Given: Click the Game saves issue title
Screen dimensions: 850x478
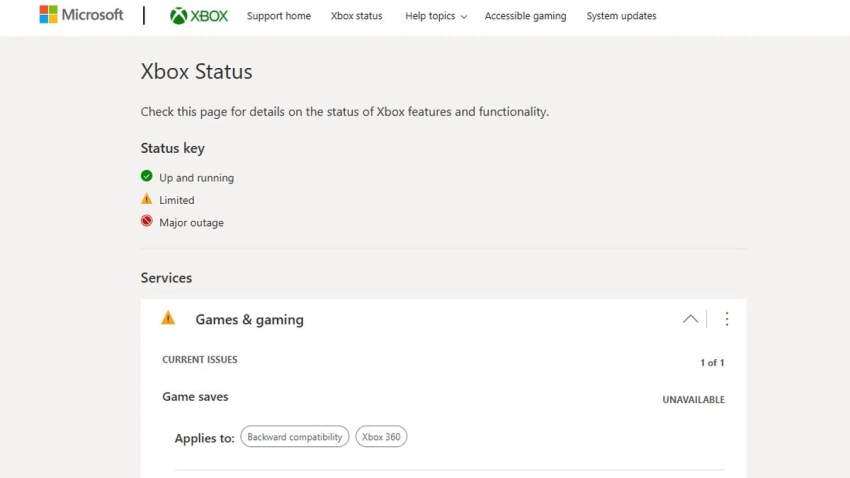Looking at the screenshot, I should (x=195, y=397).
